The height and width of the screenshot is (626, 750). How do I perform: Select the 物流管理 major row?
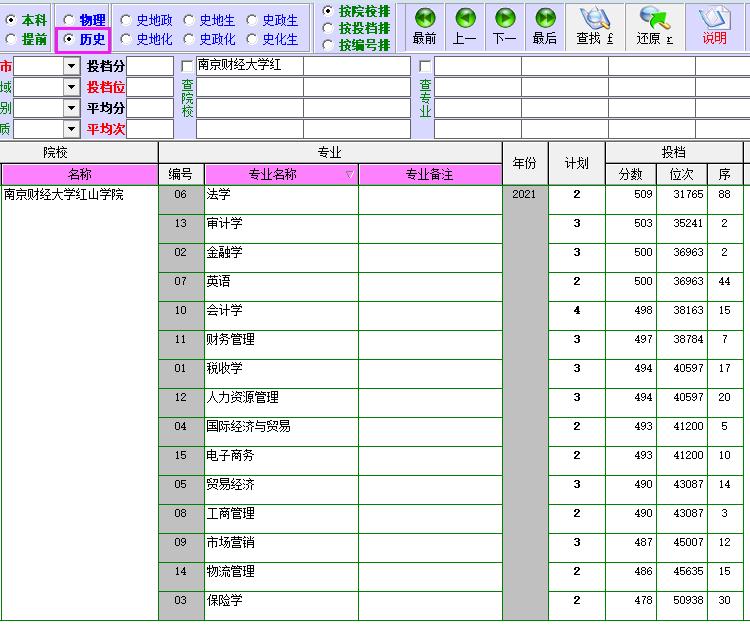281,577
